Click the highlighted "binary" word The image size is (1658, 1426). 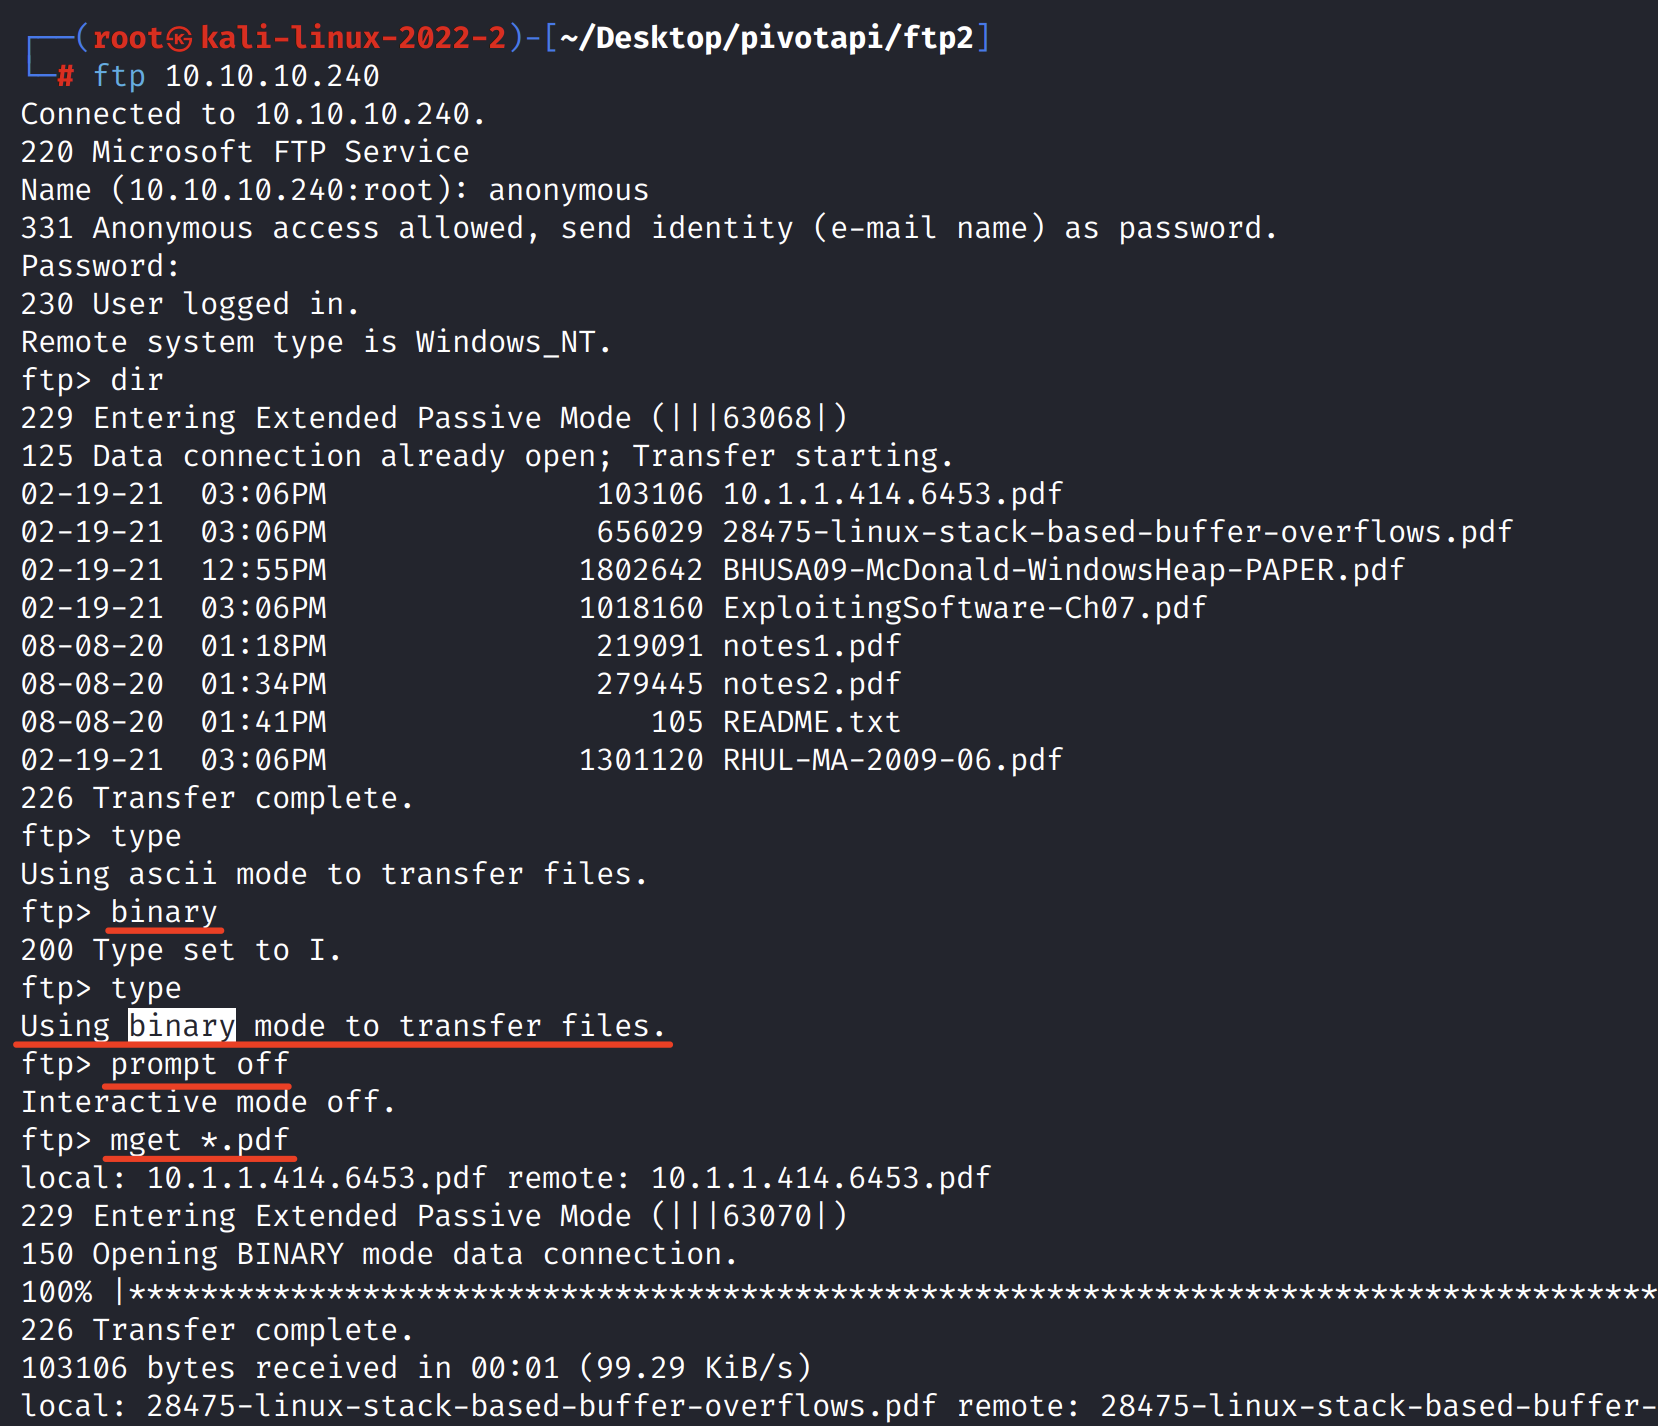tap(182, 1026)
